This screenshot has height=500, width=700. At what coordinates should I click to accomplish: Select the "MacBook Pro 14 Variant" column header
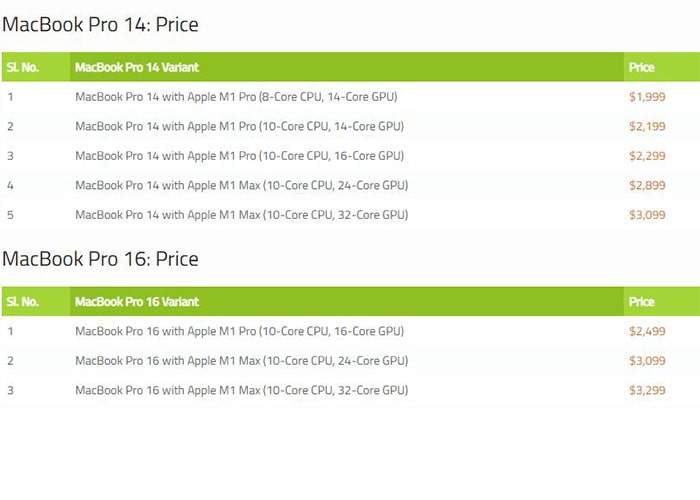[x=136, y=68]
